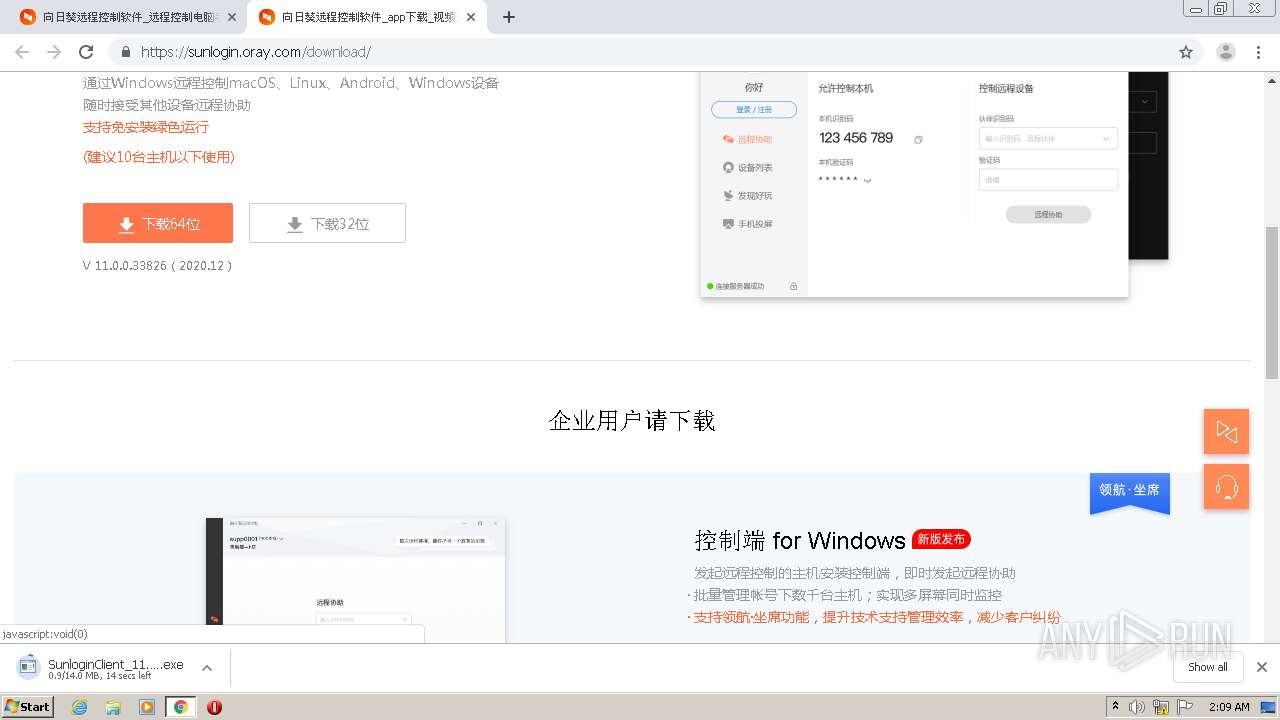Close the downloads bar
Viewport: 1280px width, 720px height.
[1262, 667]
